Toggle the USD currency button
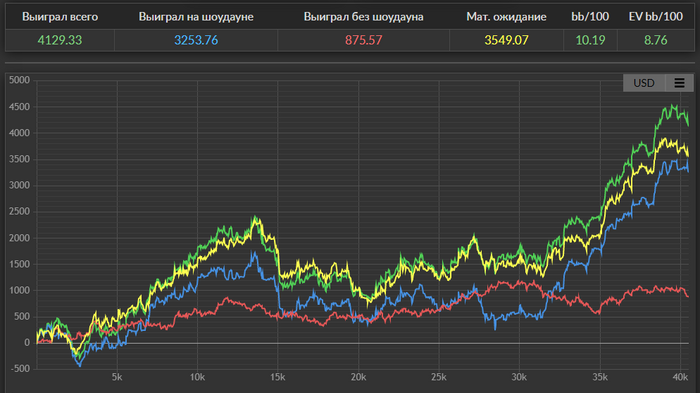This screenshot has width=700, height=393. [644, 83]
